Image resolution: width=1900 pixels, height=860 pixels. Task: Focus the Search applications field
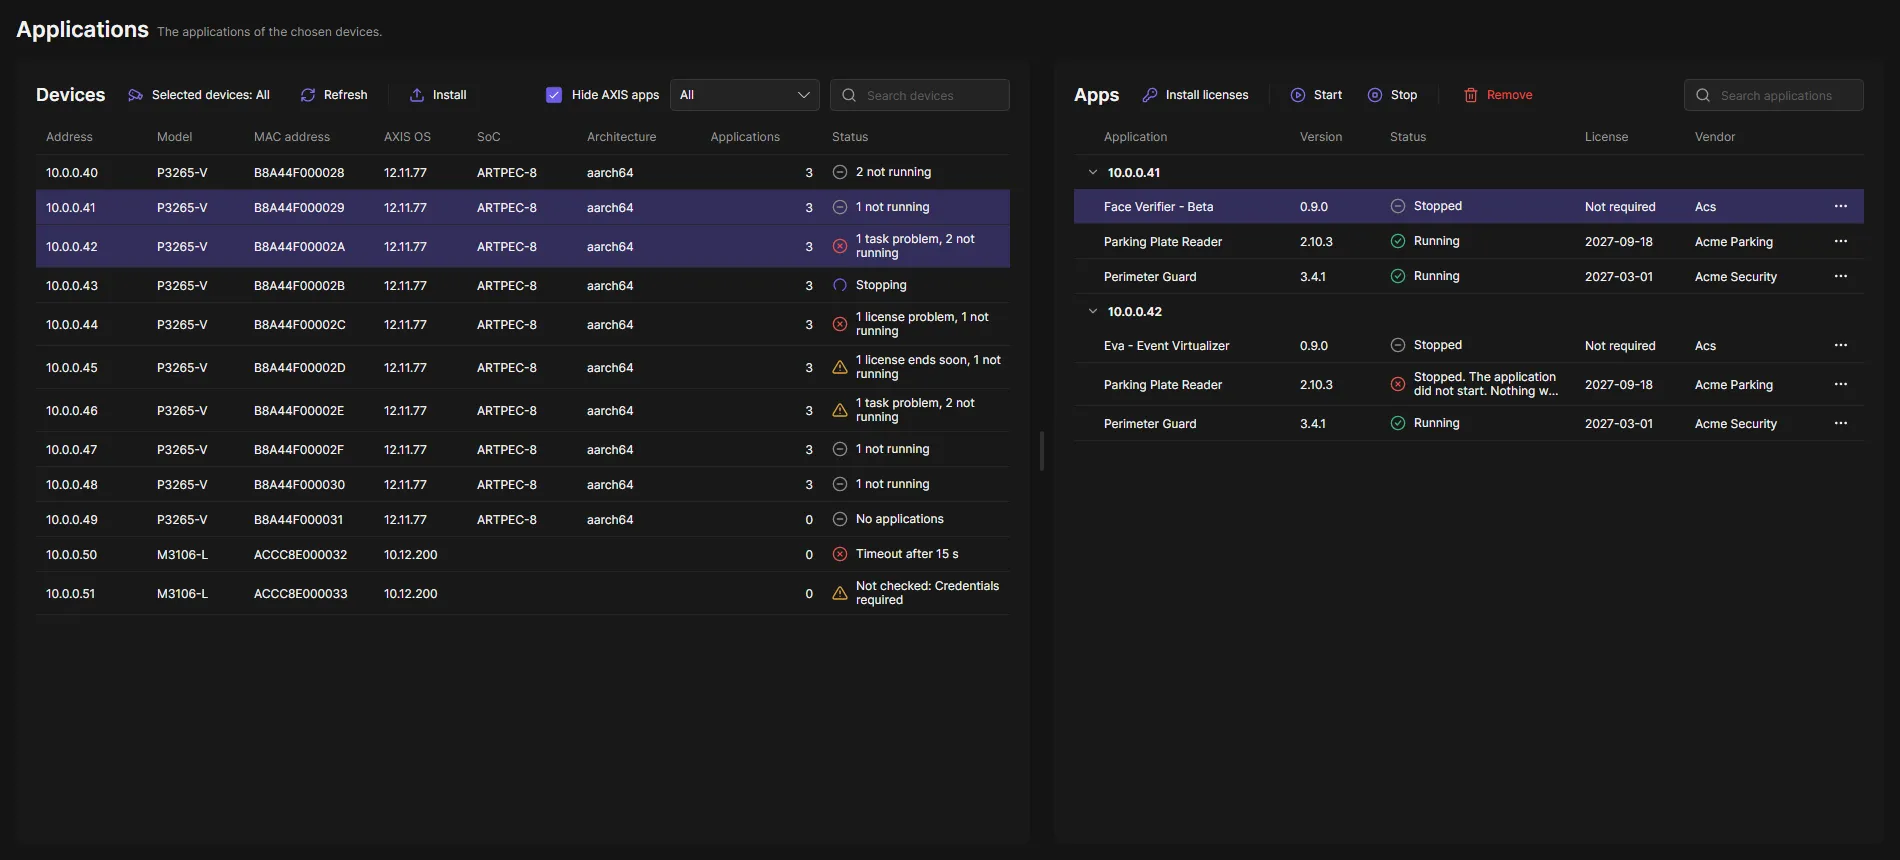click(1774, 95)
